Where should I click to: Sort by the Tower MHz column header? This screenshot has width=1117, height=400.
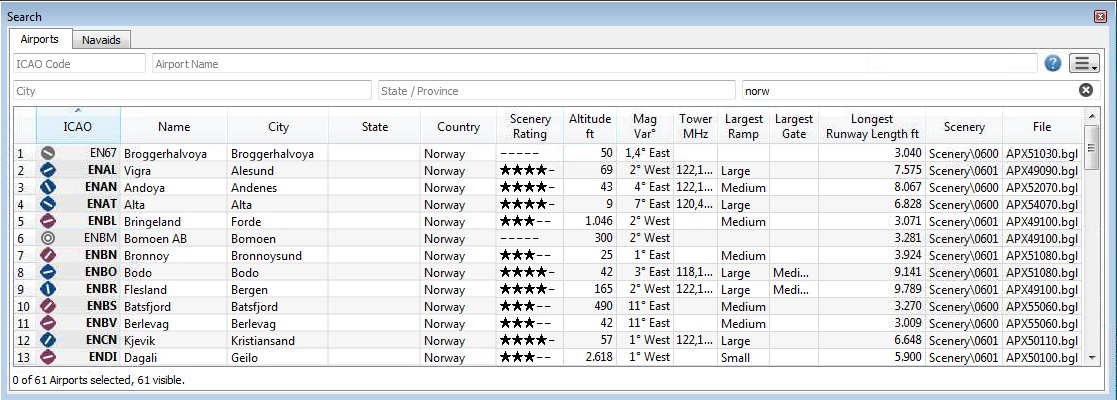[695, 126]
